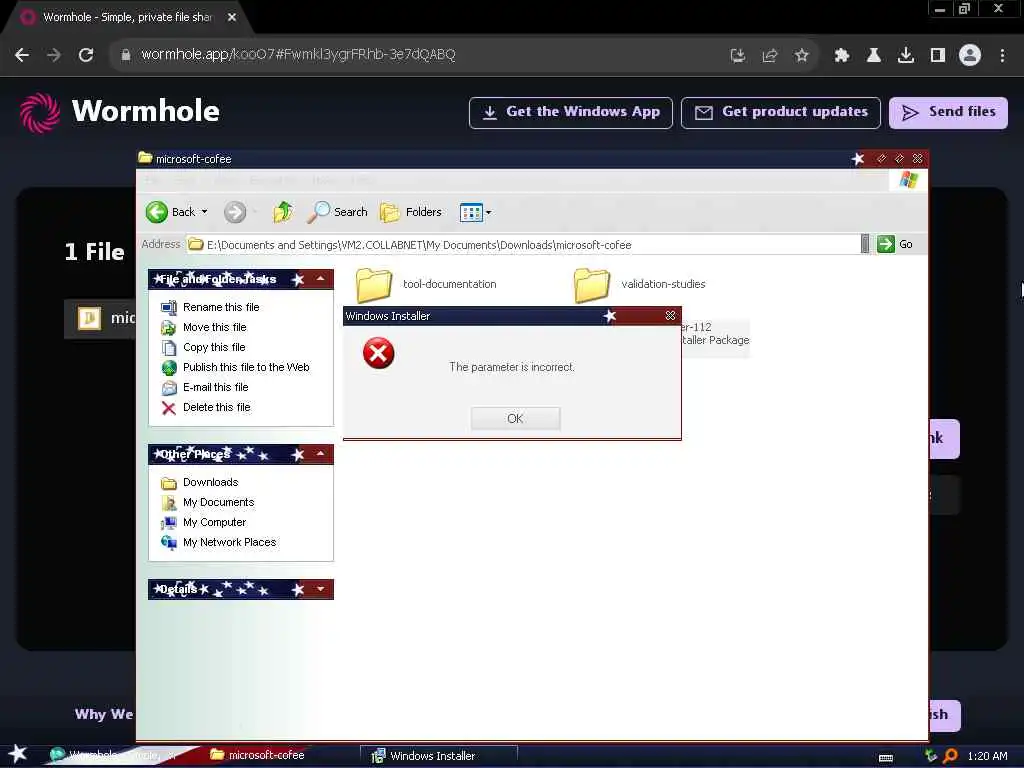Image resolution: width=1024 pixels, height=768 pixels.
Task: Open Search in Explorer toolbar
Action: click(x=338, y=212)
